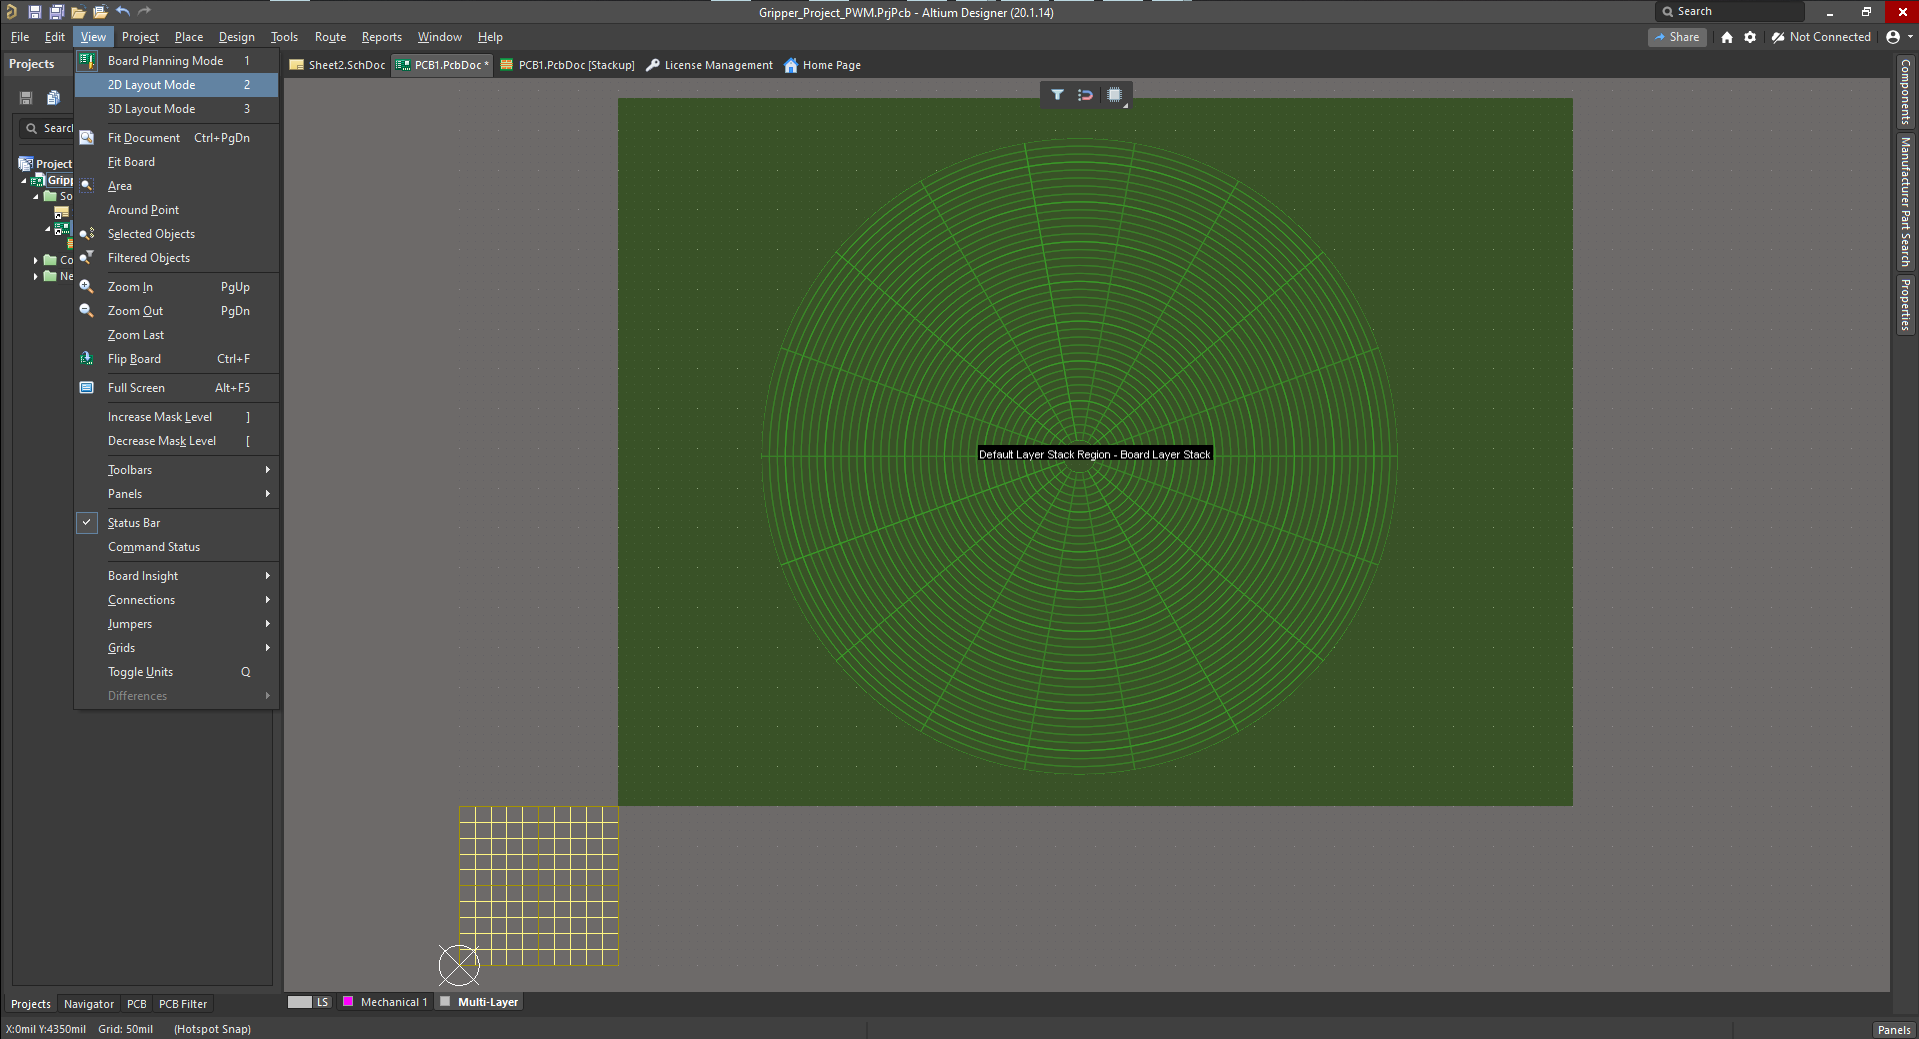Click the Open Project icon in the title bar
This screenshot has width=1919, height=1039.
click(100, 12)
